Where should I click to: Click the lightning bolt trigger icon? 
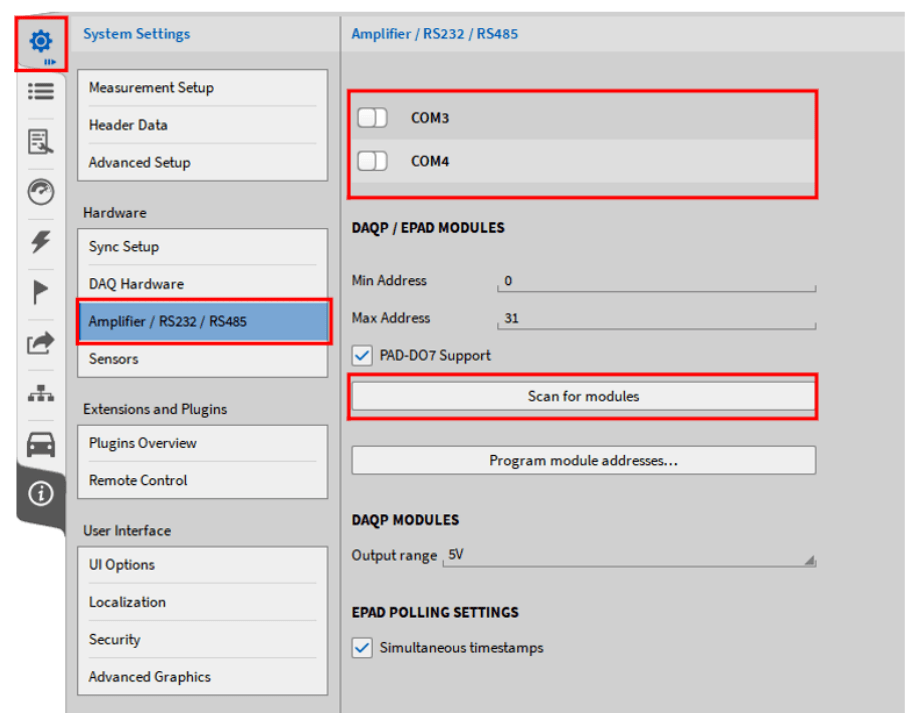41,241
